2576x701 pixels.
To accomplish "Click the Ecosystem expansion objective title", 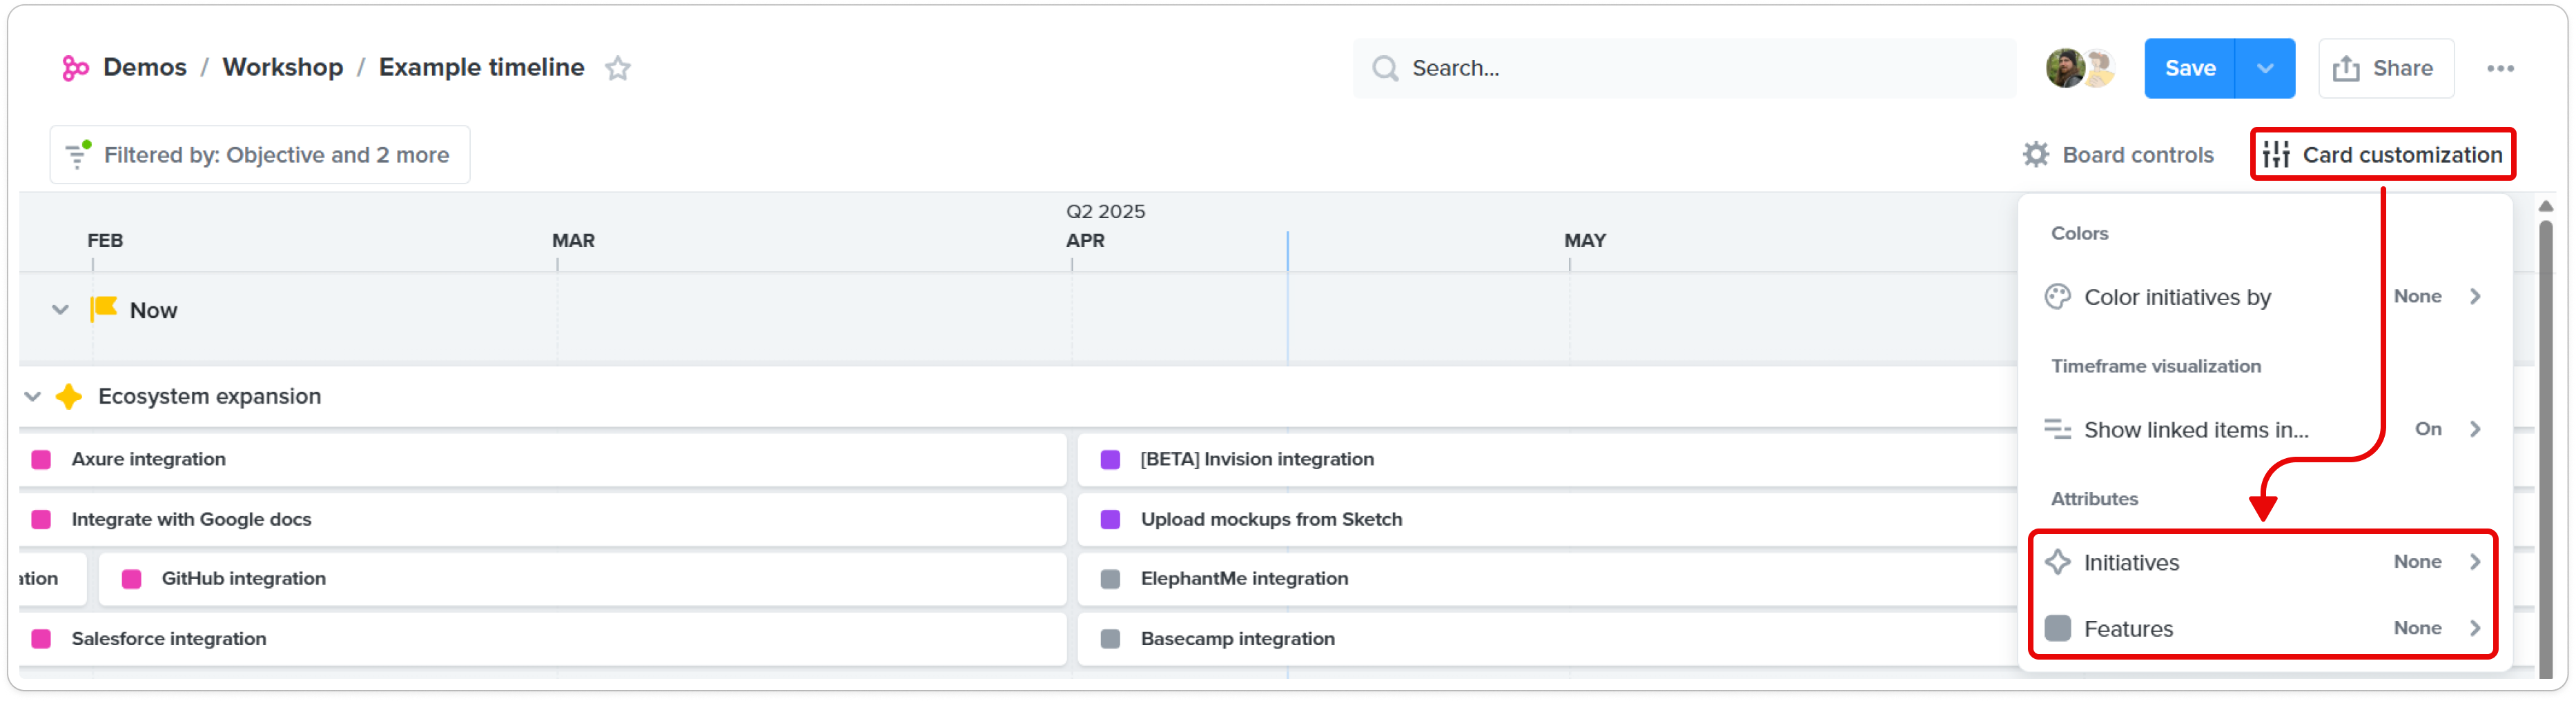I will pyautogui.click(x=209, y=396).
